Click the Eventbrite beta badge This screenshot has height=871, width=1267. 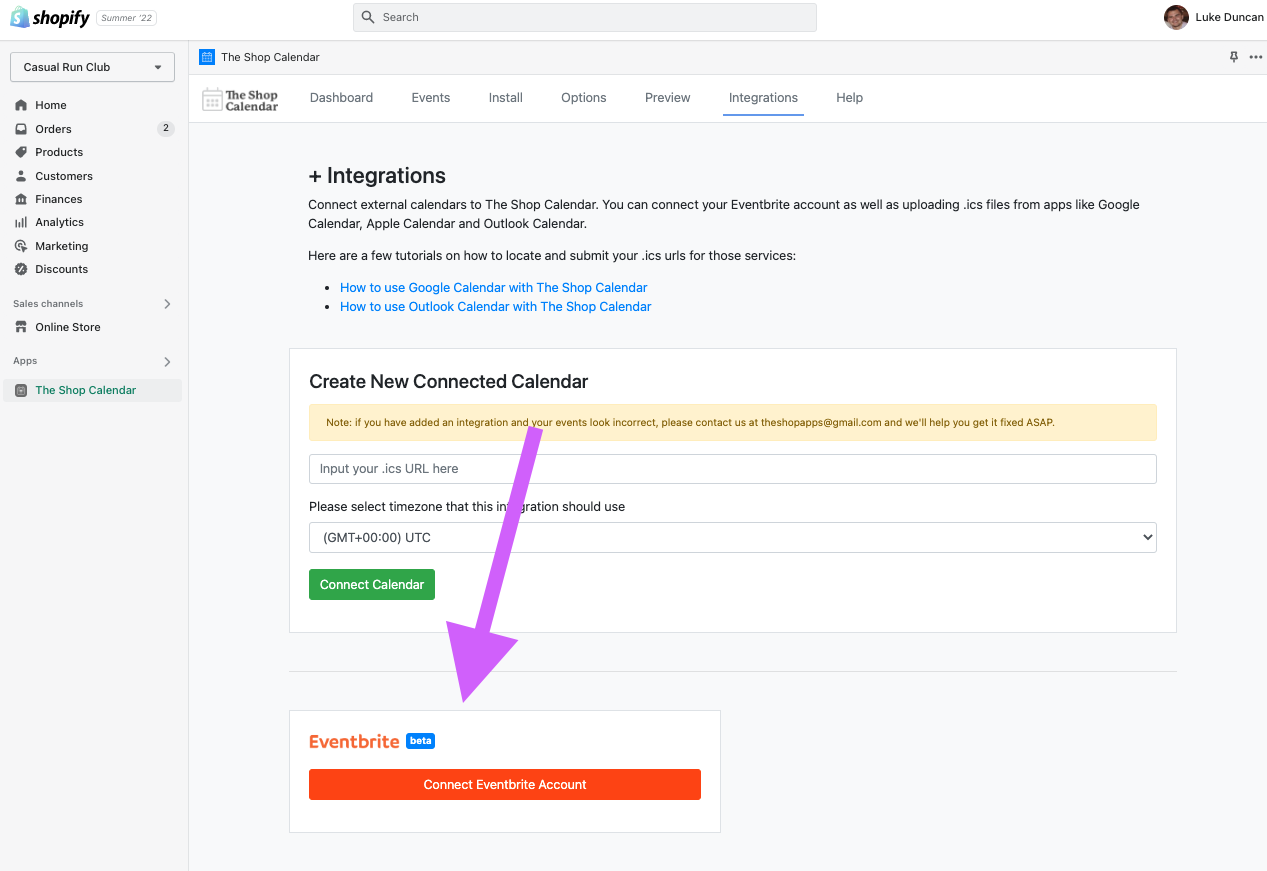[421, 741]
